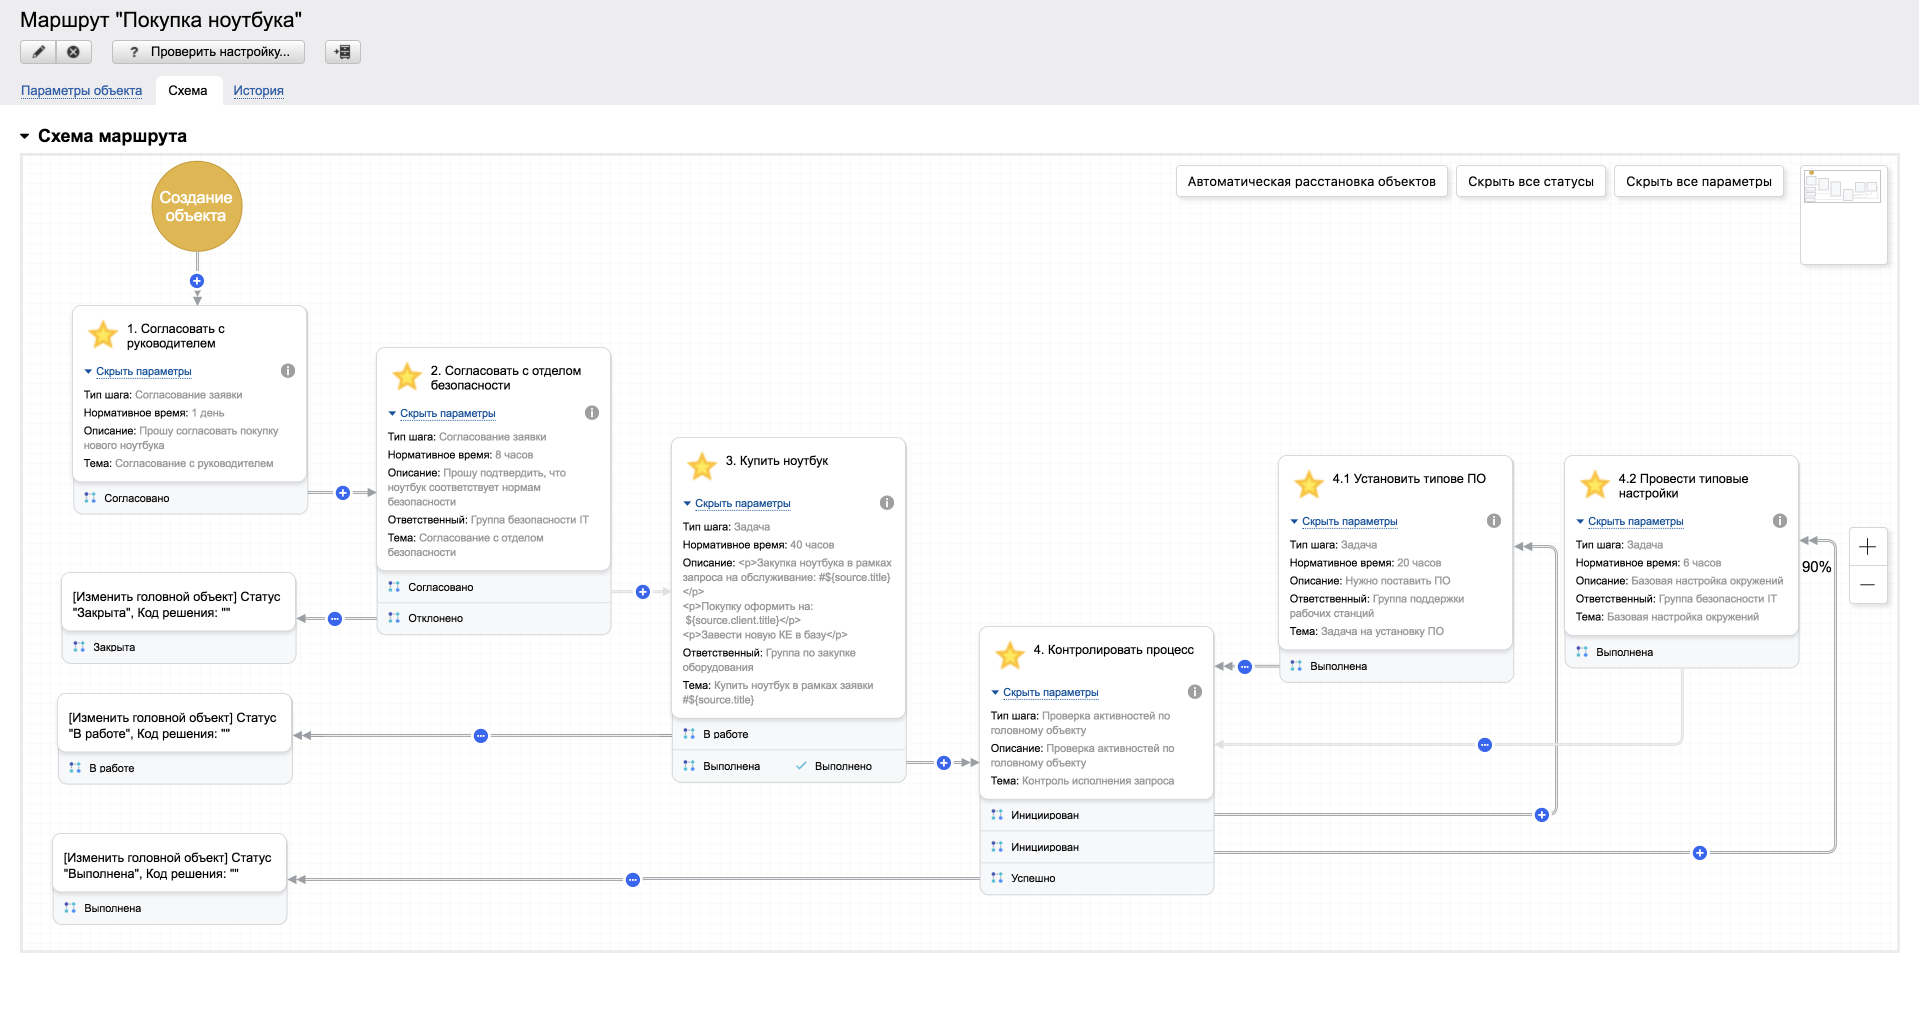Click the pencil edit icon
This screenshot has height=1018, width=1919.
[x=38, y=52]
